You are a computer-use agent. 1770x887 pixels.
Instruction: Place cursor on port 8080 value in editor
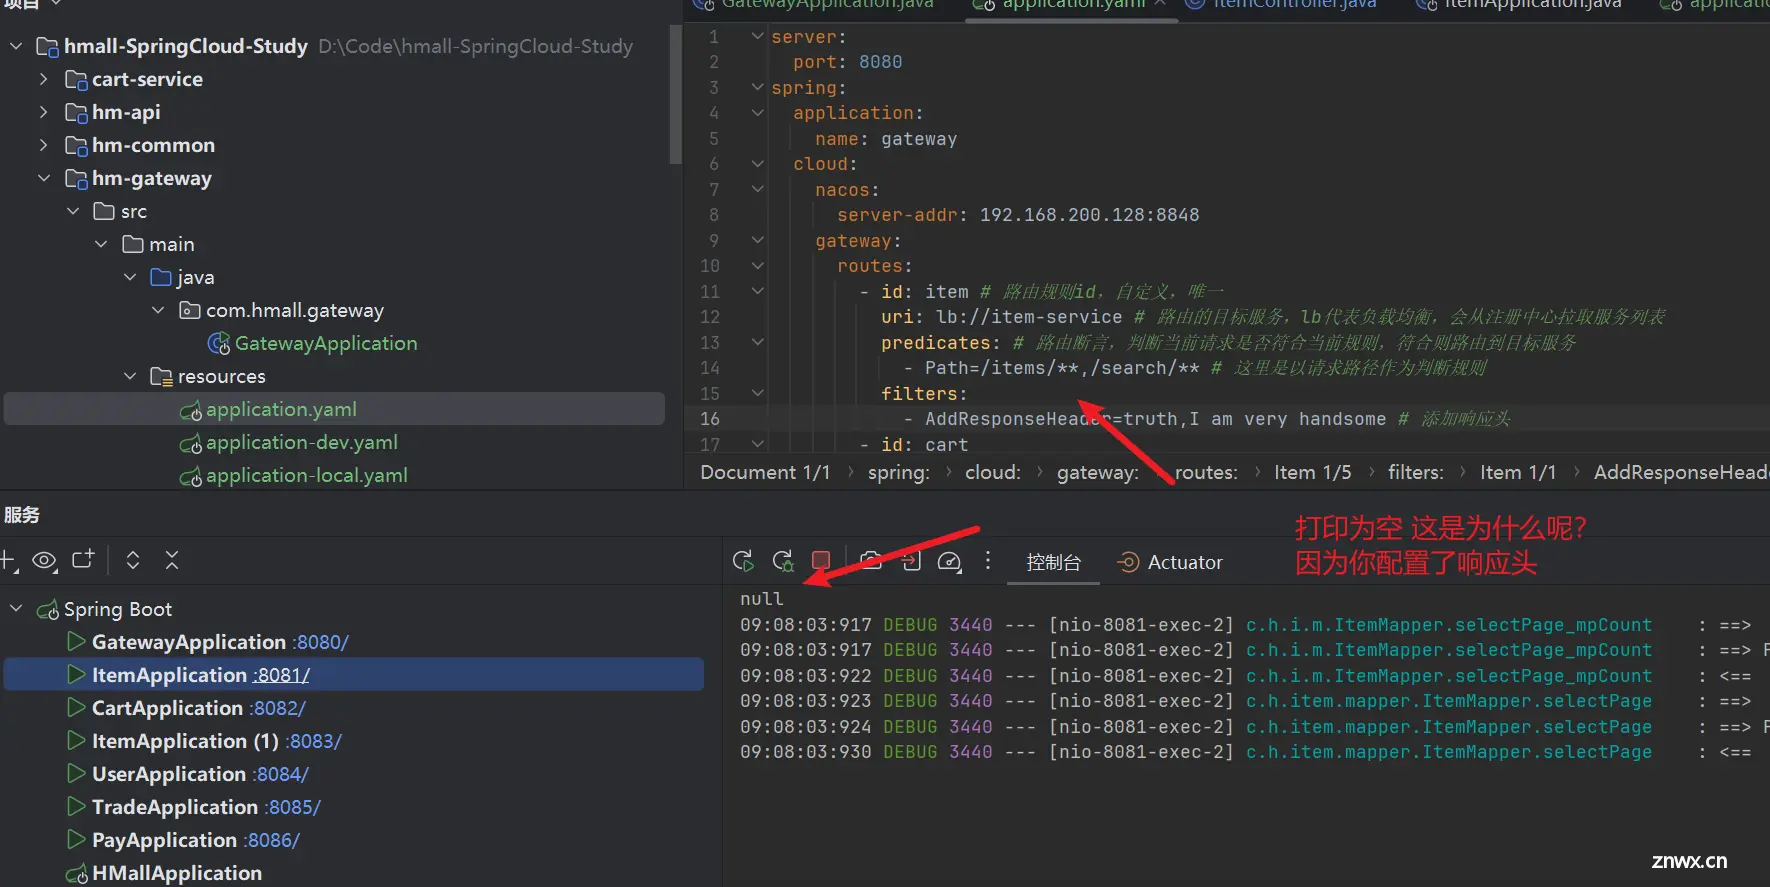tap(880, 62)
